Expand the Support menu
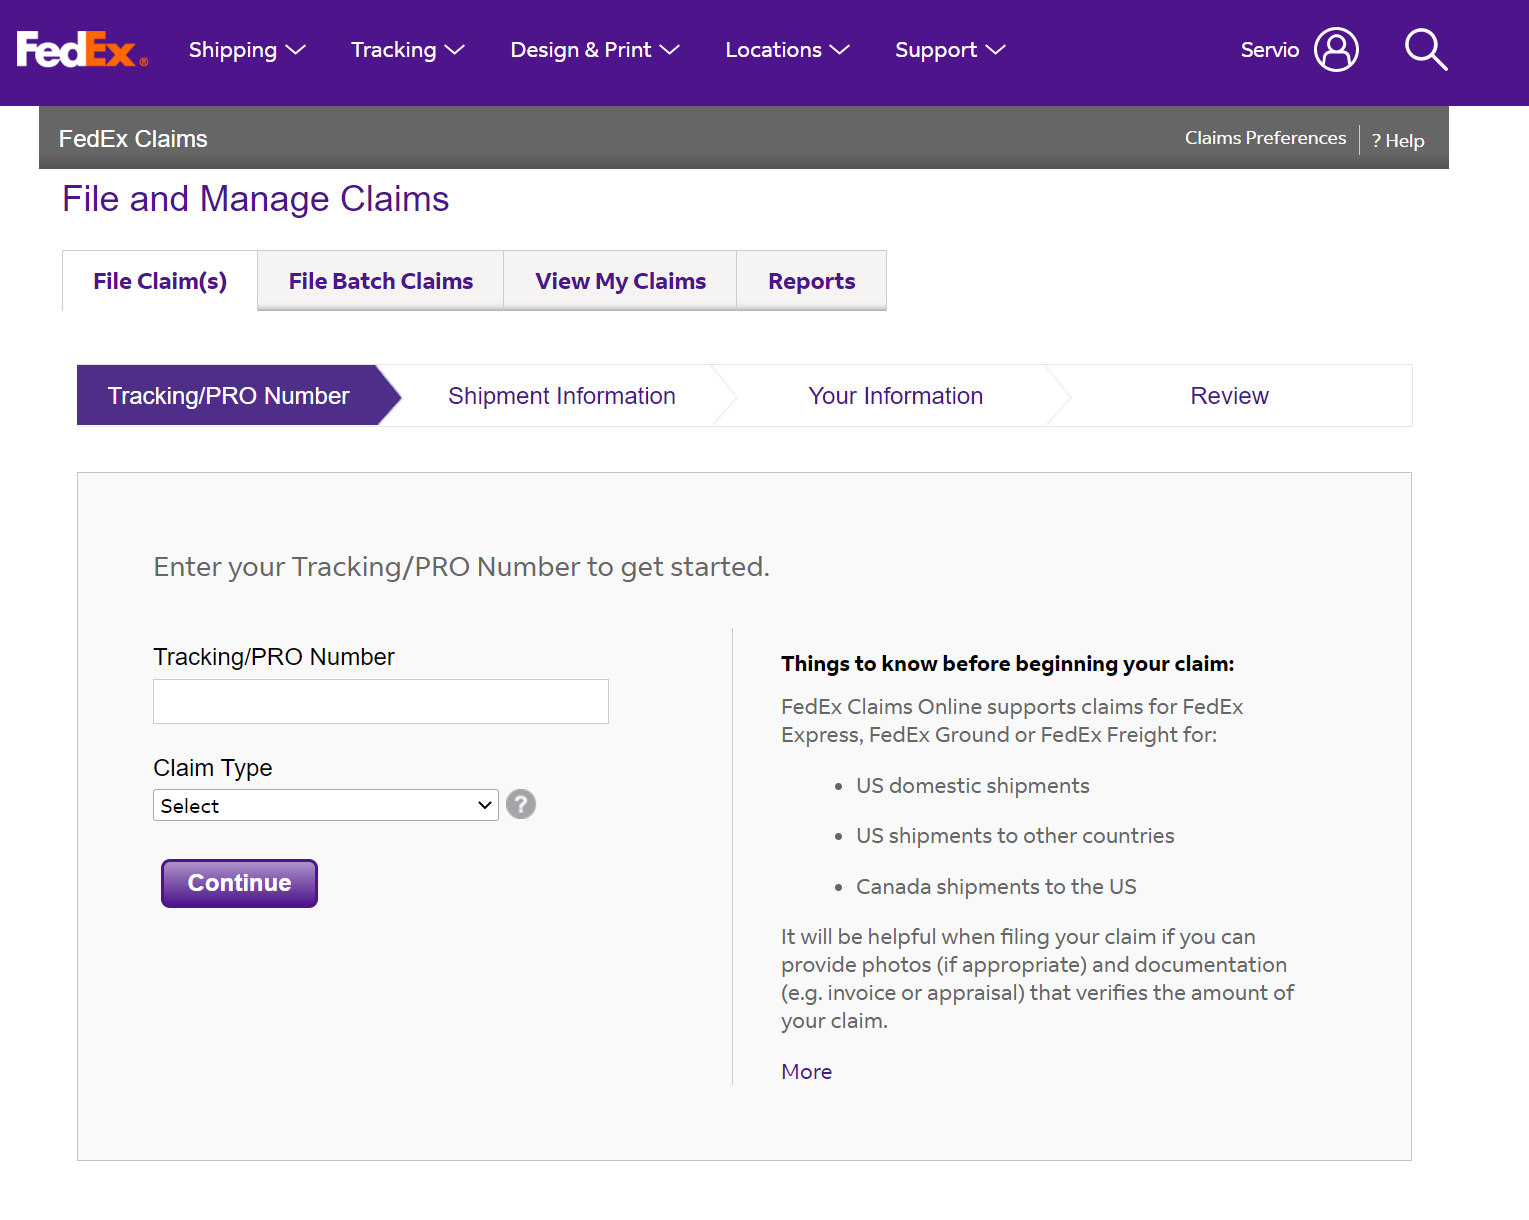 [x=950, y=50]
